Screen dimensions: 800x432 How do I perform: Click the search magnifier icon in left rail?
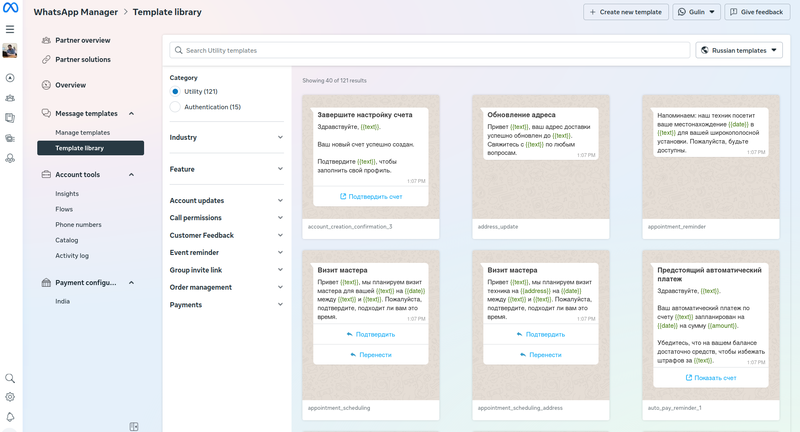[10, 378]
